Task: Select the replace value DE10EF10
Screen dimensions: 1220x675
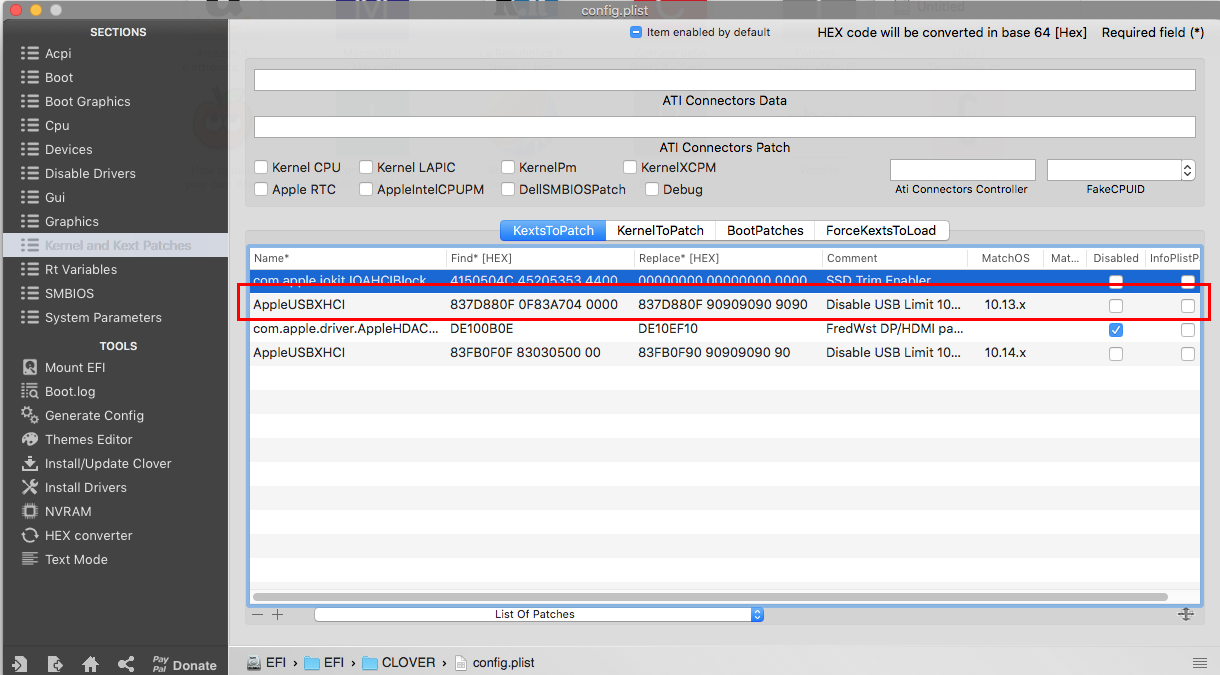Action: click(x=668, y=329)
